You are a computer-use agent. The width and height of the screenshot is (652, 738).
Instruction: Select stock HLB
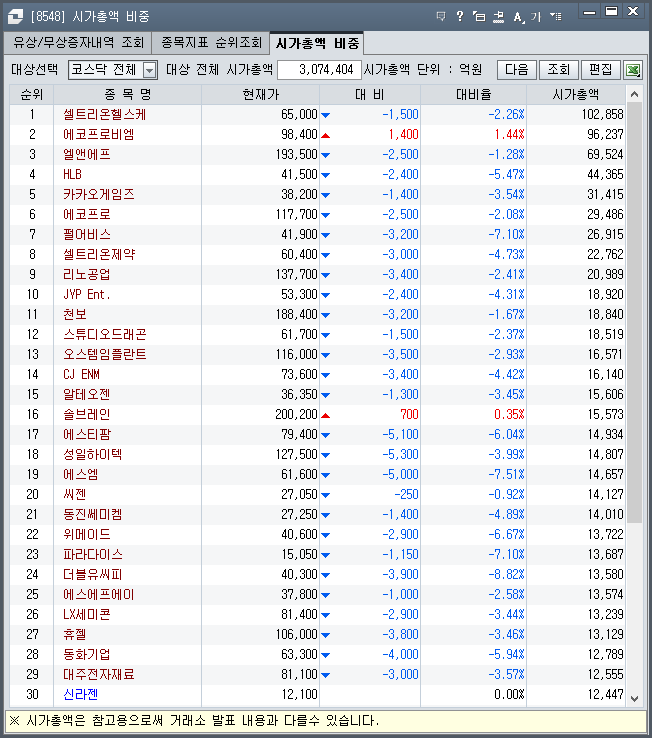(72, 175)
